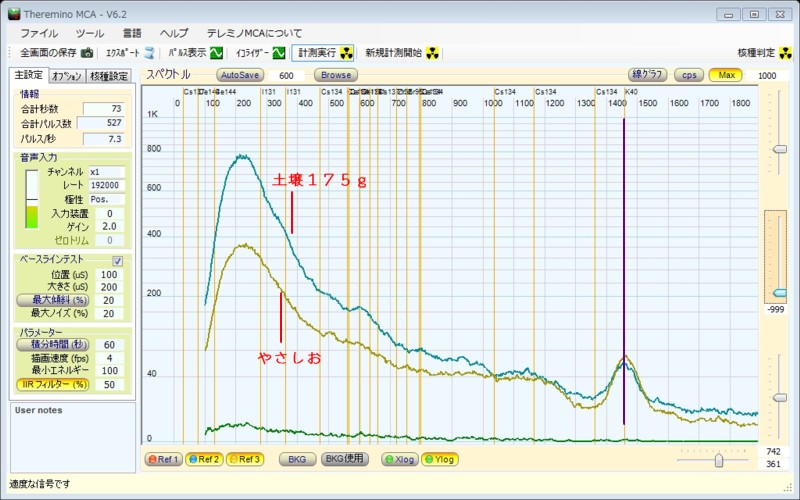Click 全画面の保存 toolbar label
The image size is (800, 500).
tap(48, 53)
